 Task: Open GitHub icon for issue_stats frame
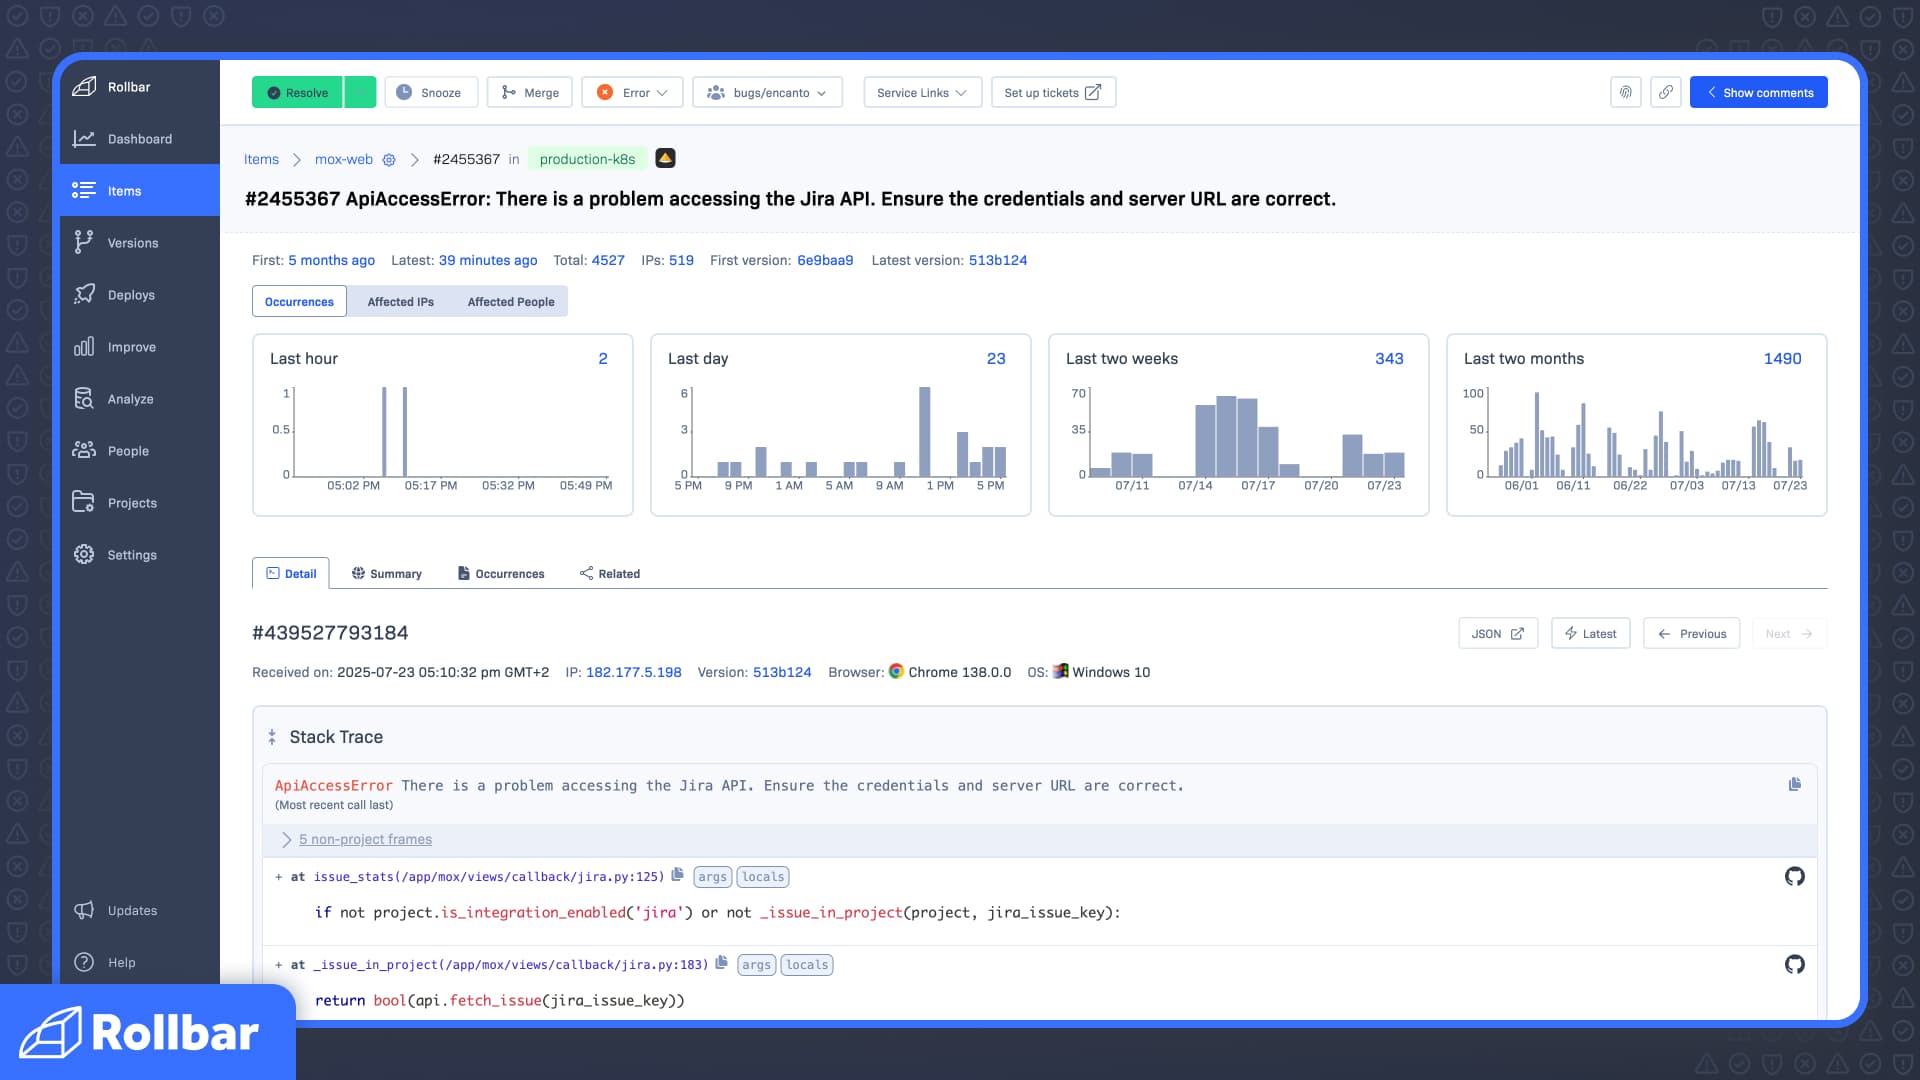[1794, 877]
